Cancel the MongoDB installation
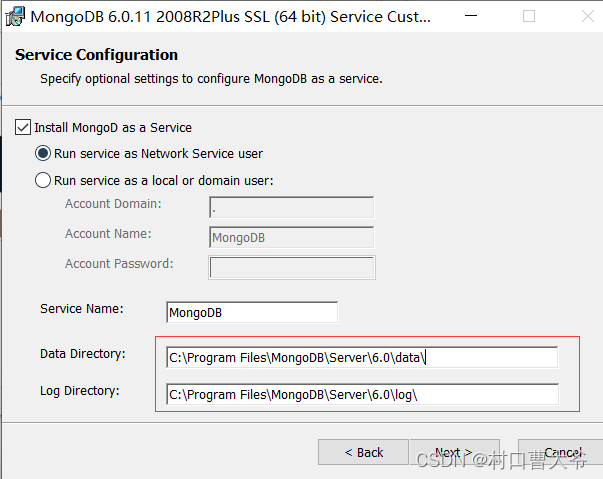The height and width of the screenshot is (479, 603). click(x=561, y=452)
